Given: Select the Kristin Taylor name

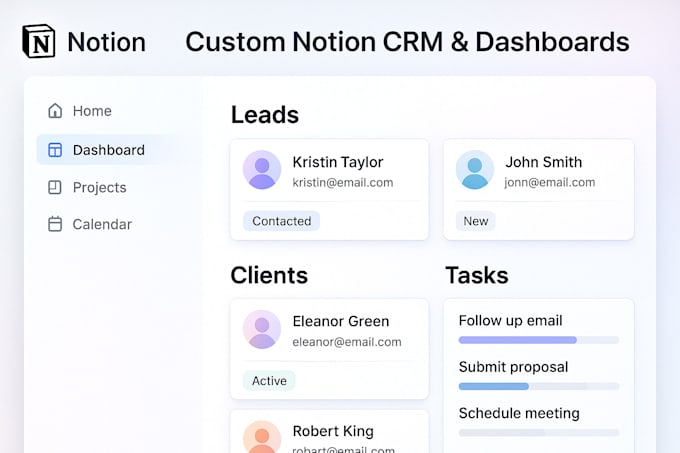Looking at the screenshot, I should point(338,162).
